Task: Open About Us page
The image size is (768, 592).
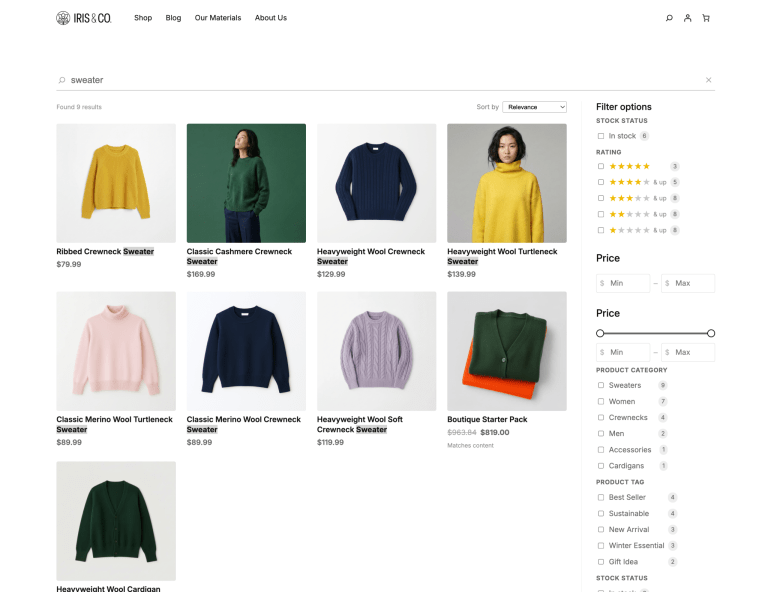Action: click(271, 18)
